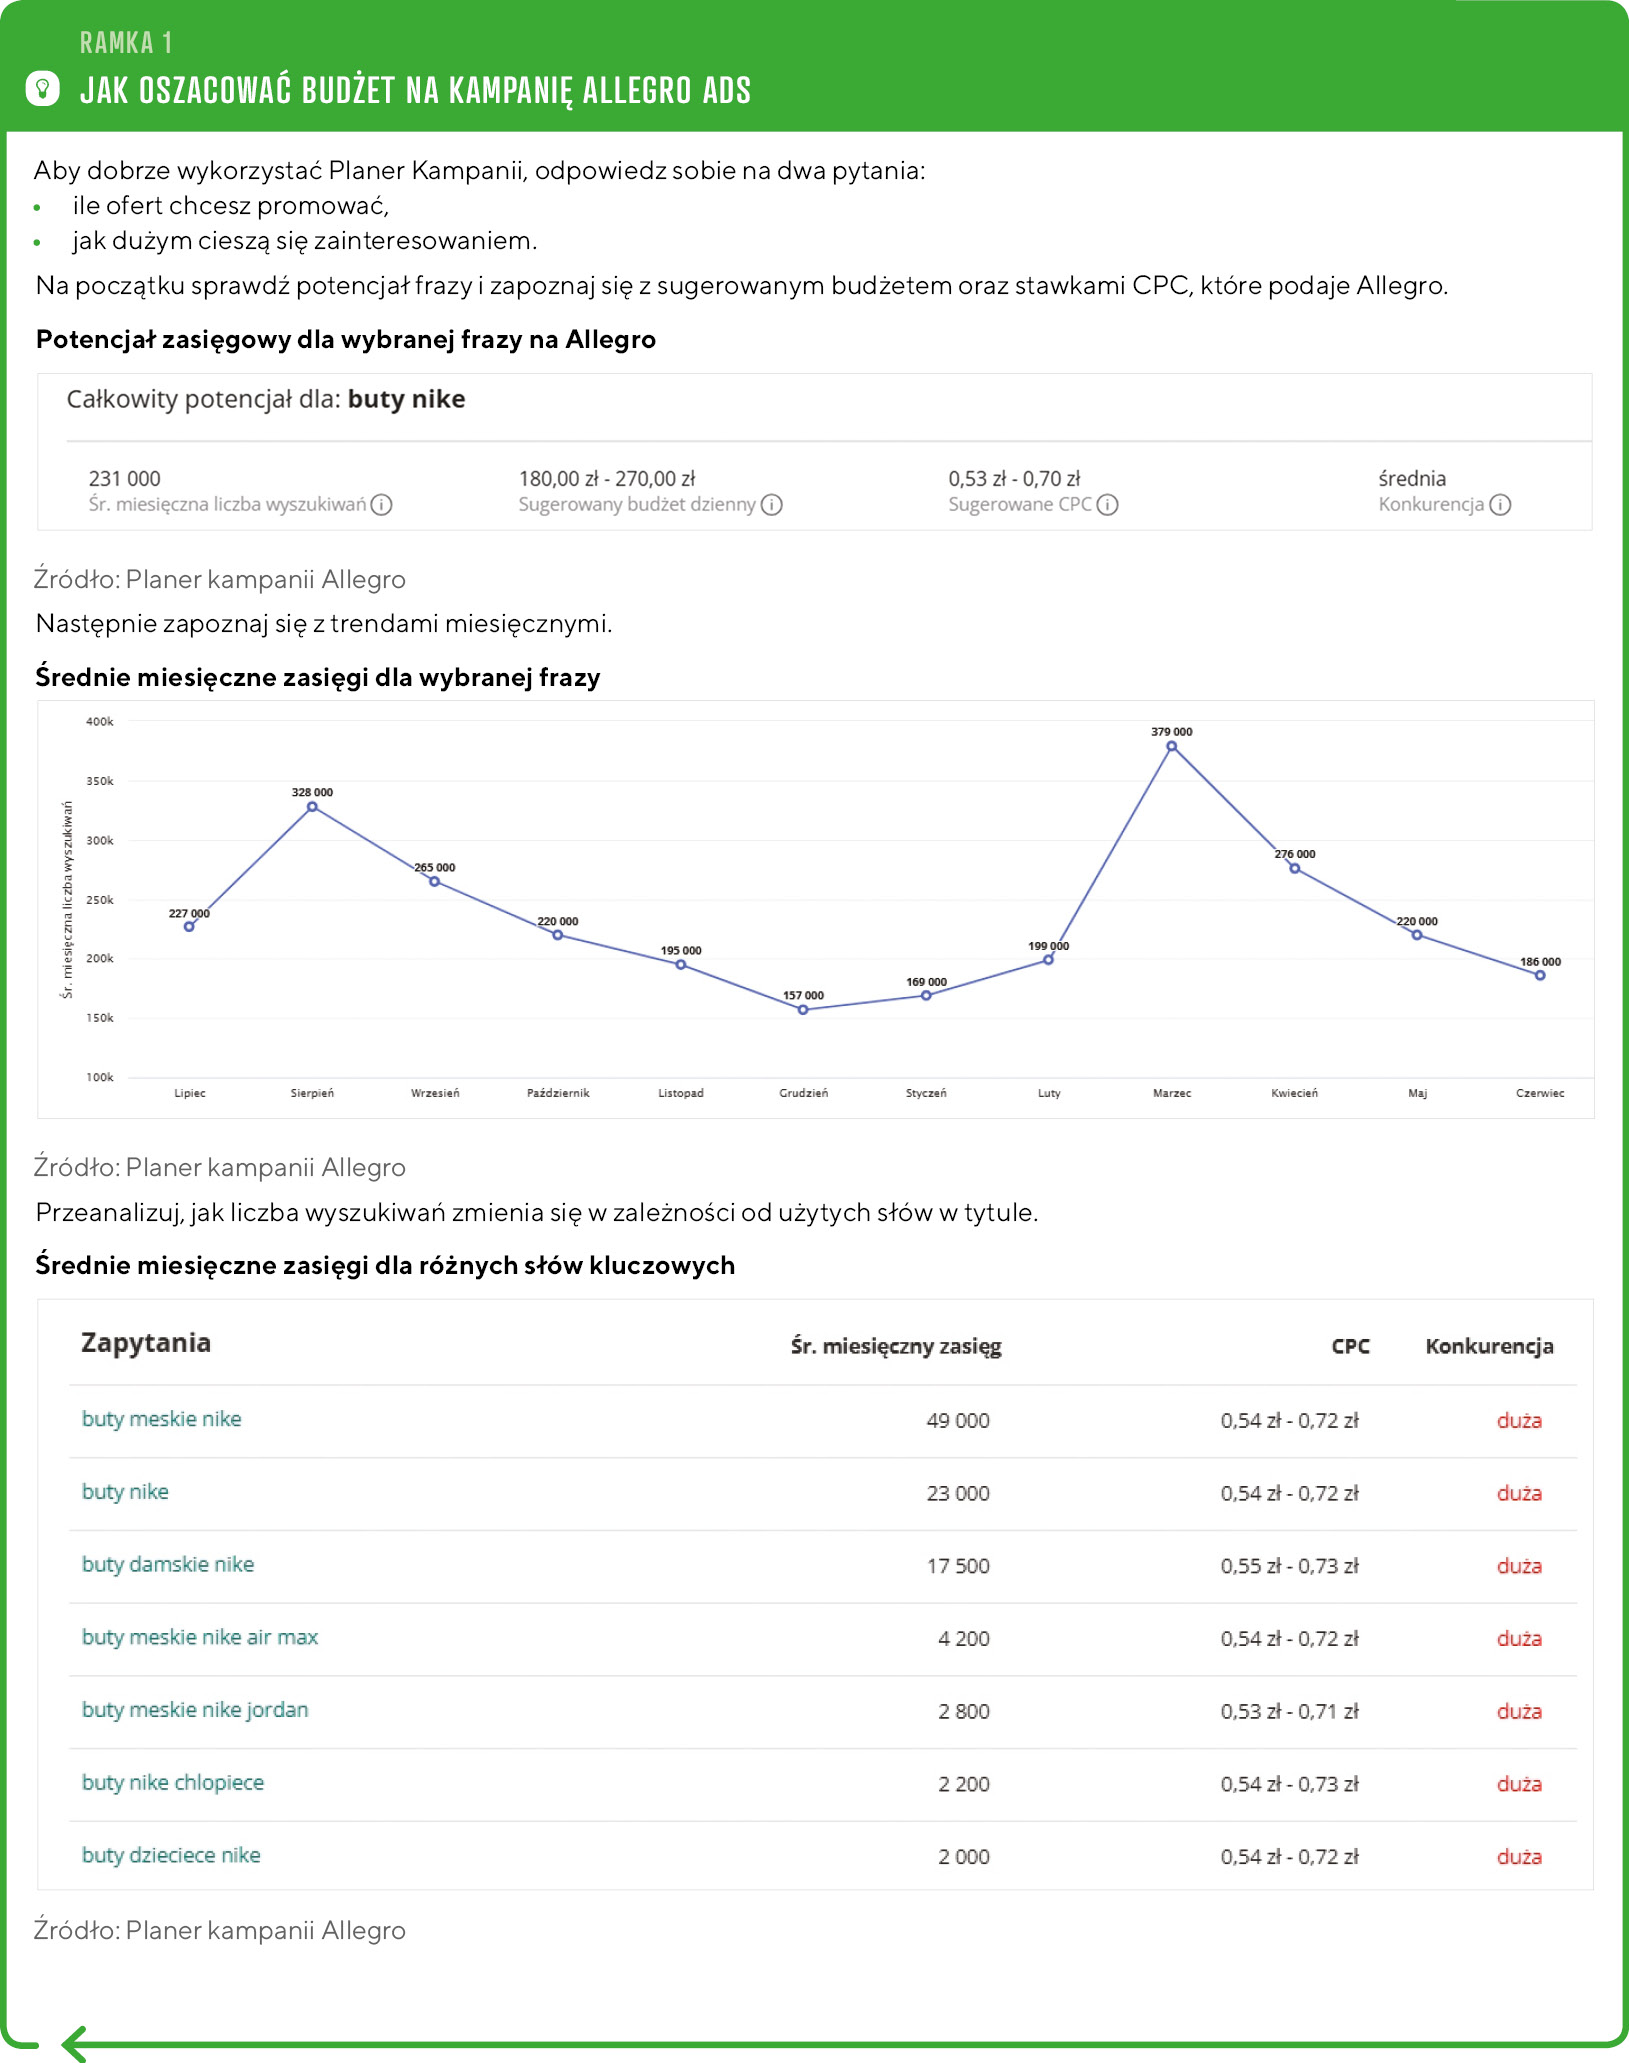Select the Czerwiec 186 000 chart marker

coord(1540,975)
